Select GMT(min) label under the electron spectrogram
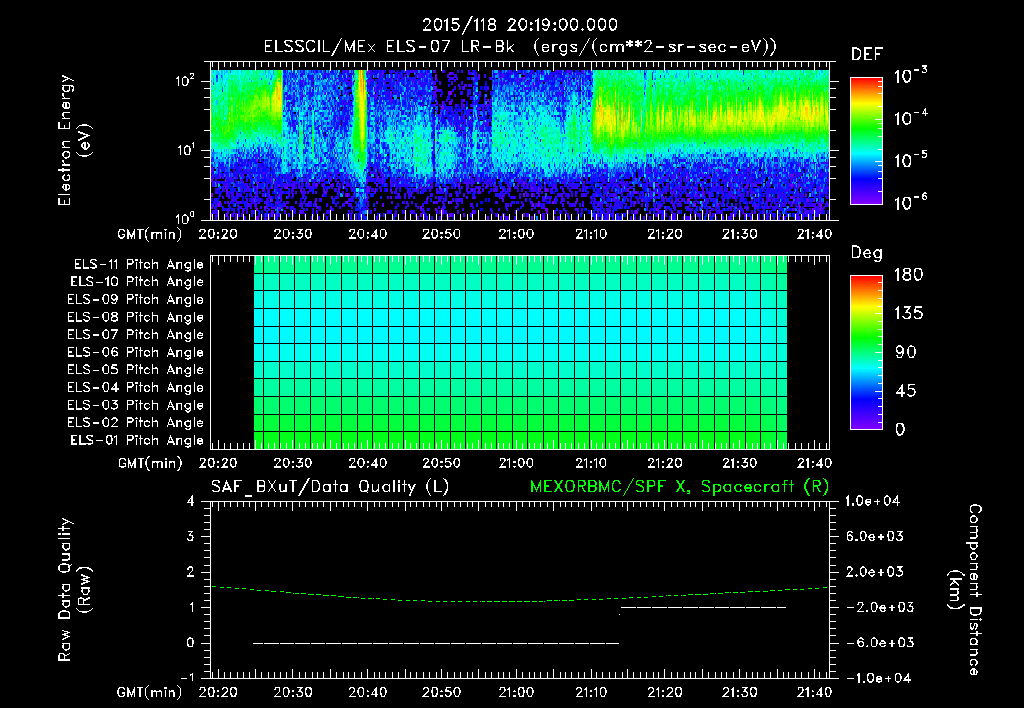 pyautogui.click(x=150, y=234)
